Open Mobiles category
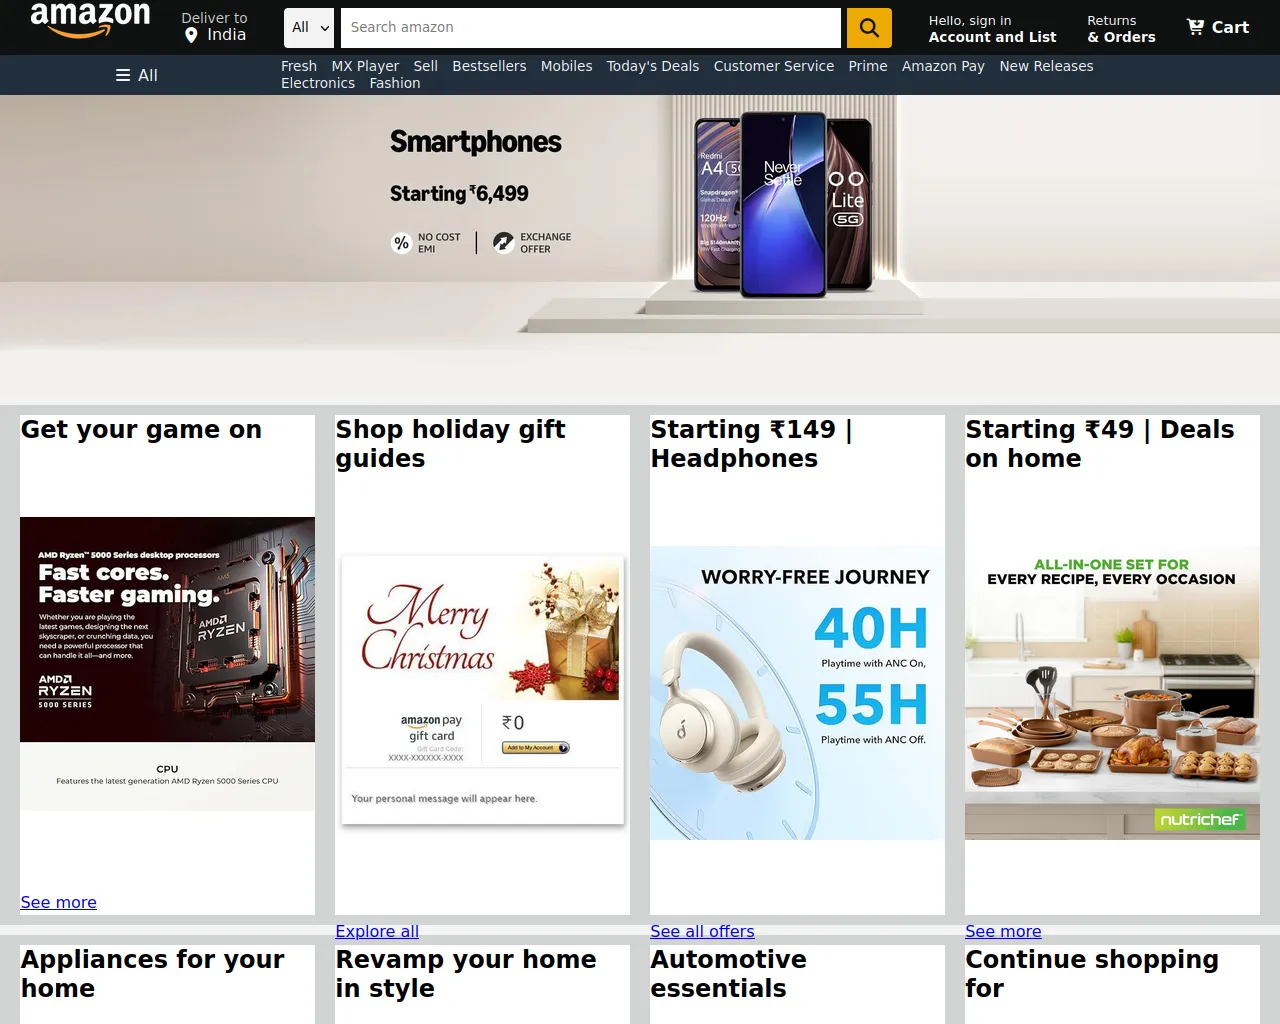Viewport: 1280px width, 1024px height. pos(566,66)
